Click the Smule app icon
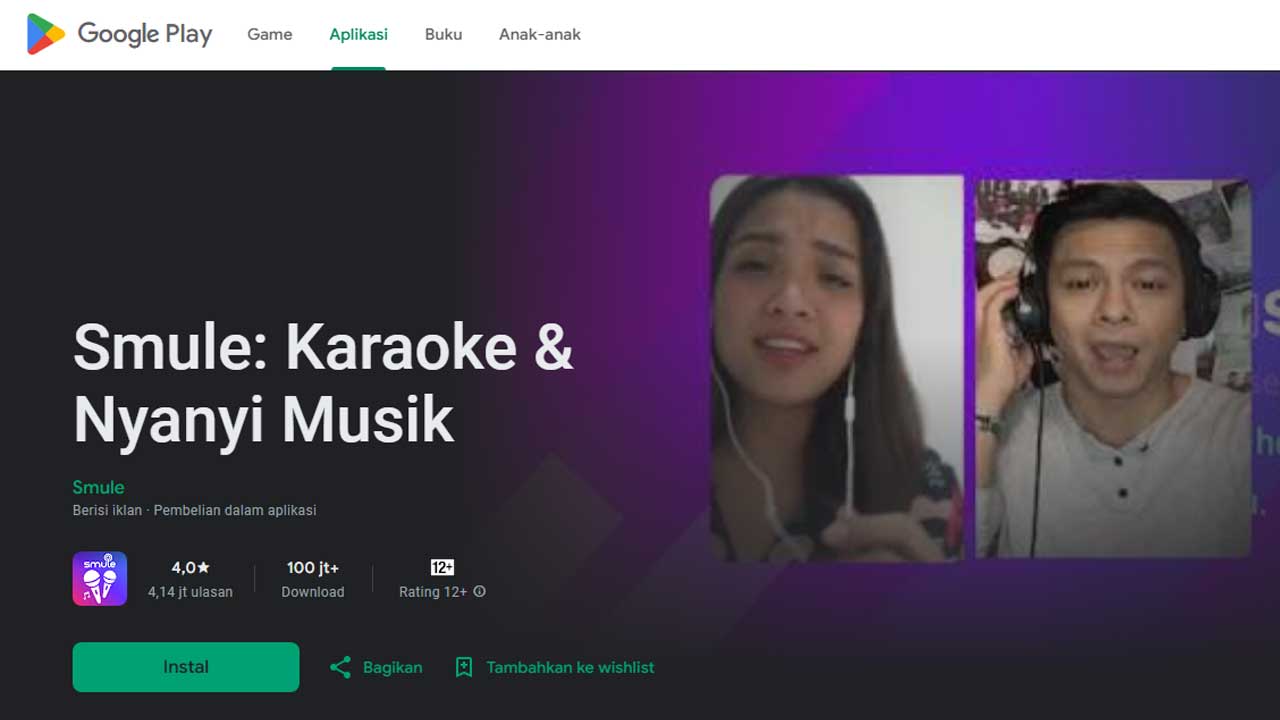 point(100,578)
